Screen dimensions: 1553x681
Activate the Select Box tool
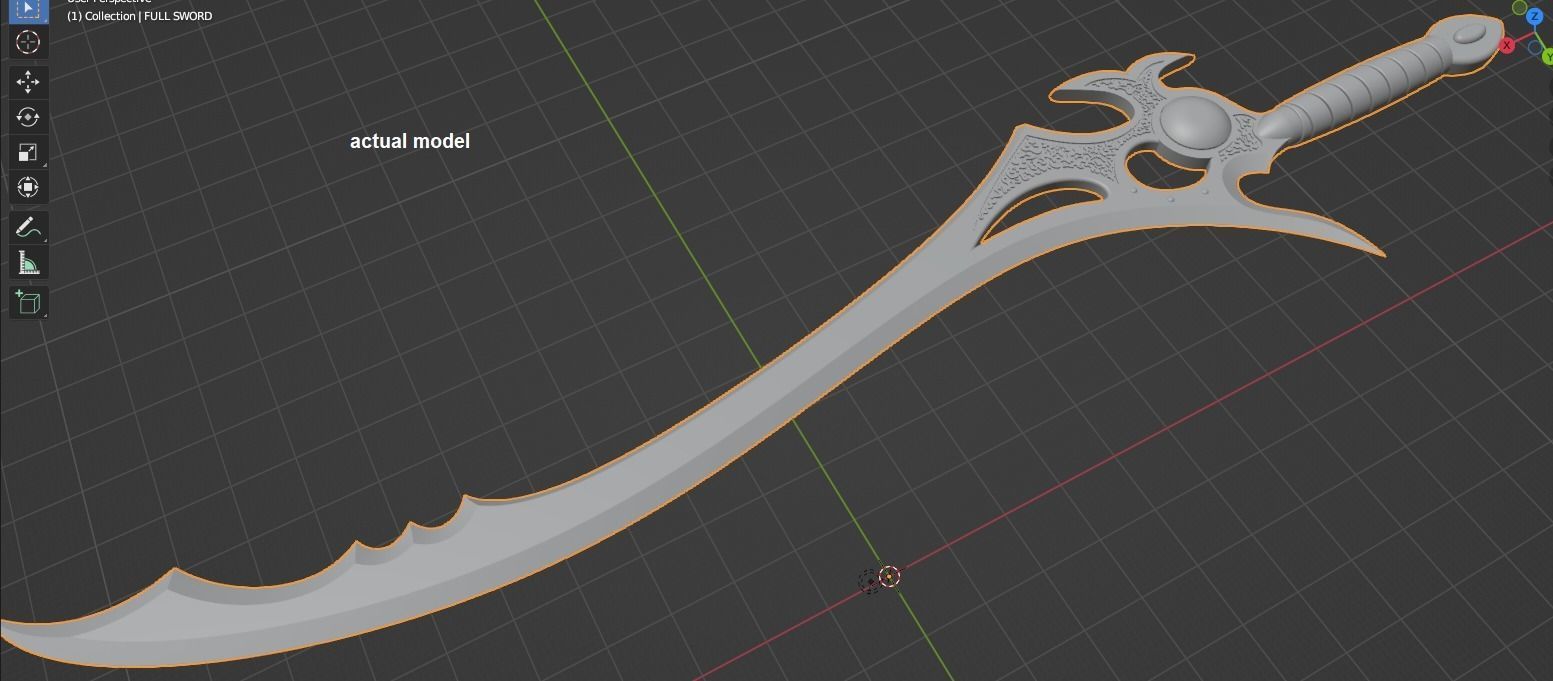click(x=27, y=10)
